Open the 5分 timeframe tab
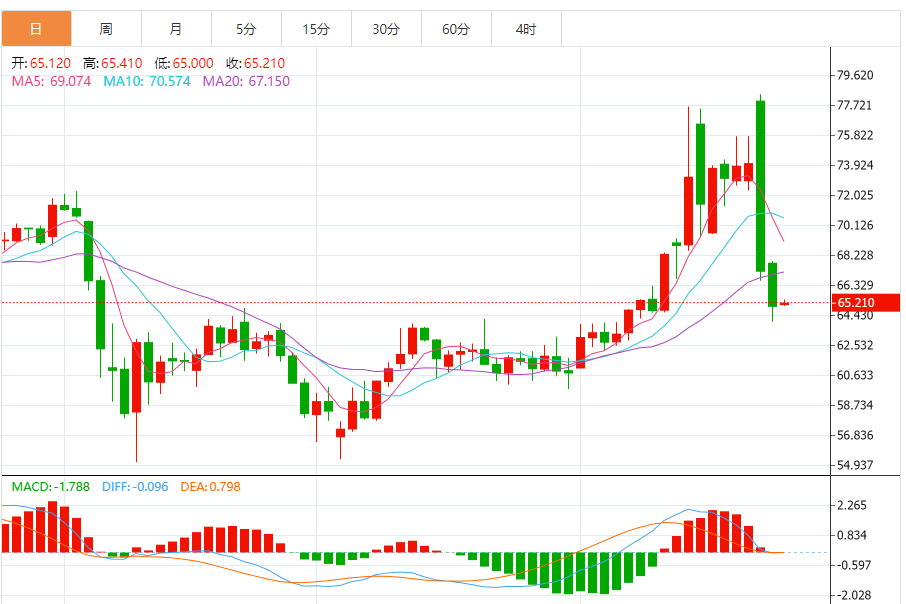Screen dimensions: 906x604 pos(246,29)
